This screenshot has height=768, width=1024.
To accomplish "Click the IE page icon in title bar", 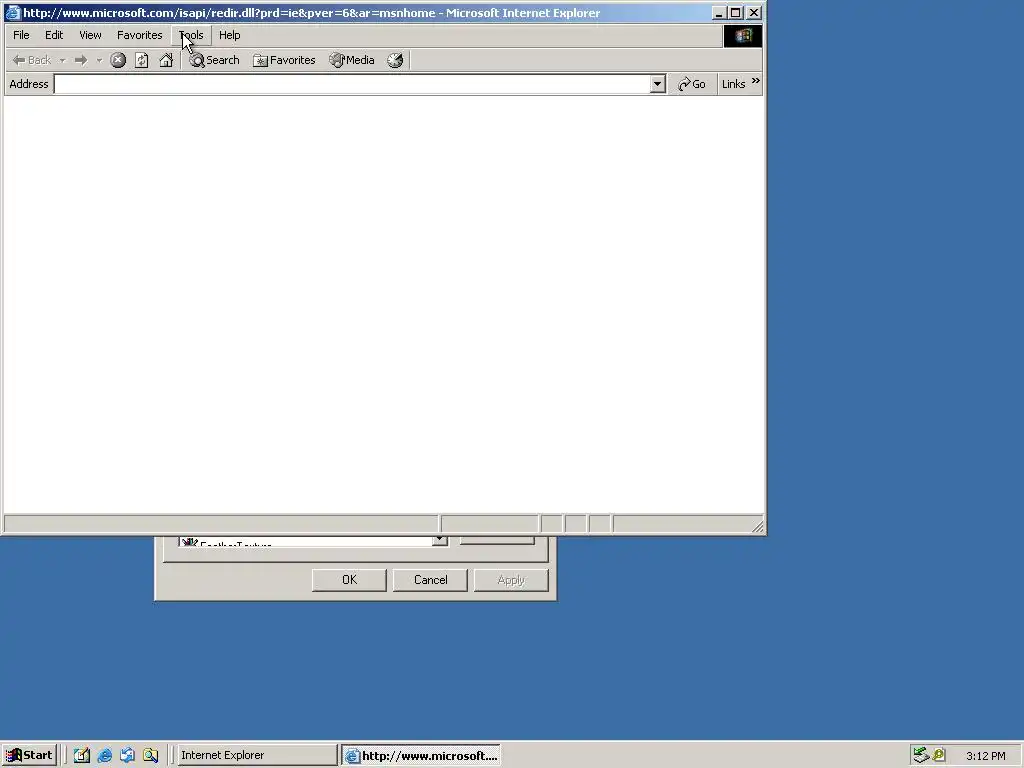I will 12,12.
